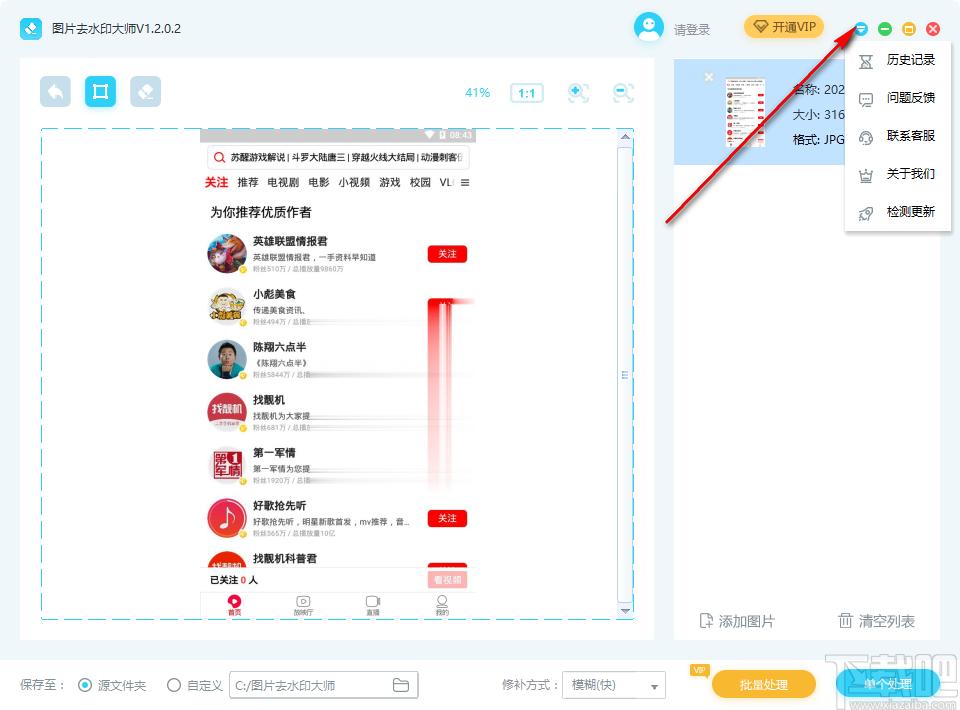Click the undo arrow tool button
This screenshot has height=710, width=960.
(x=56, y=92)
